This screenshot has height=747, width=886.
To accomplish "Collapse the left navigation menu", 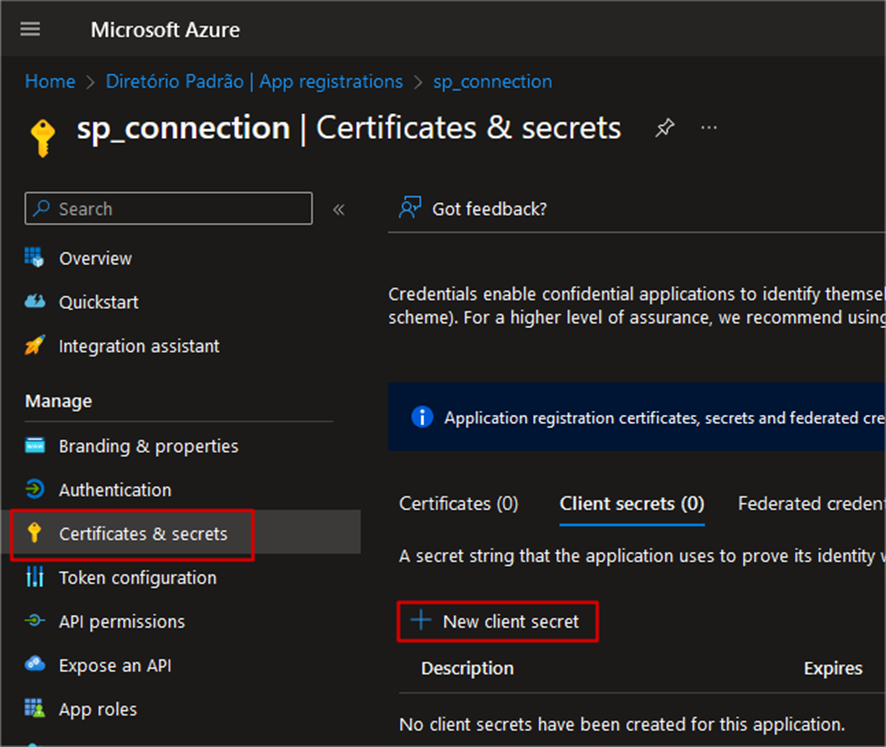I will (x=339, y=210).
